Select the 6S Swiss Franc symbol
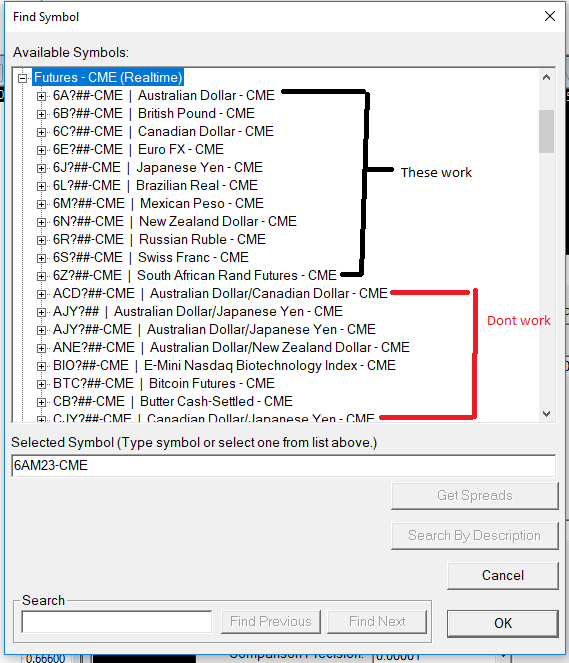569x663 pixels. pyautogui.click(x=151, y=258)
